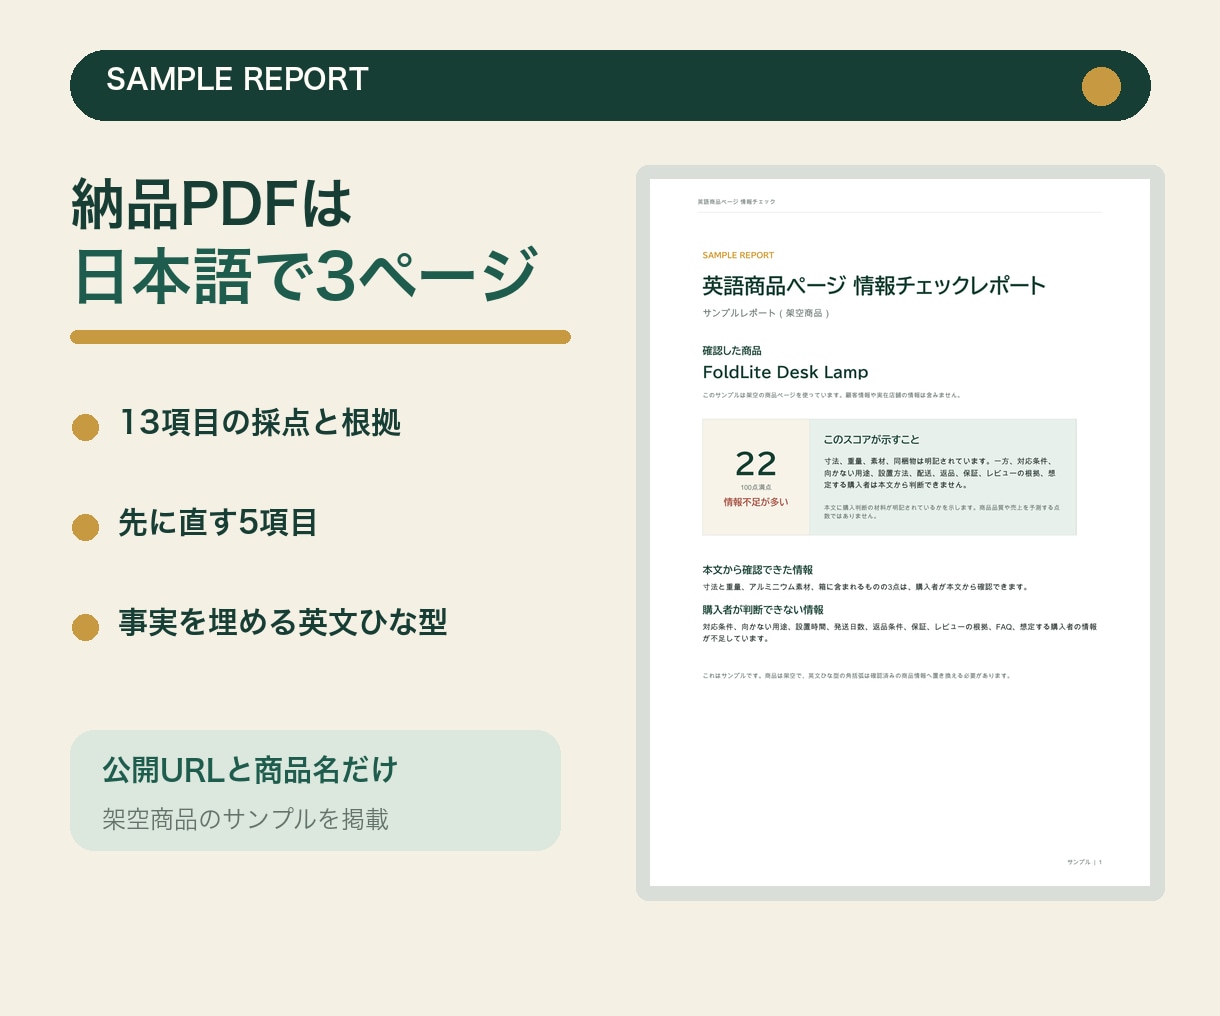The height and width of the screenshot is (1016, 1220).
Task: Click the '確認した商品' label
Action: (732, 351)
